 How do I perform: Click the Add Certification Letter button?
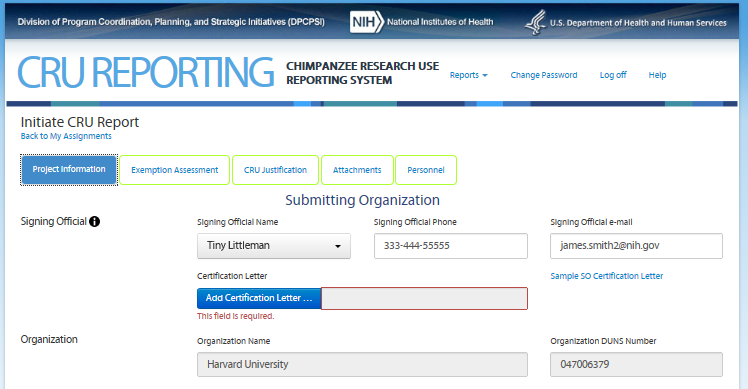click(259, 298)
